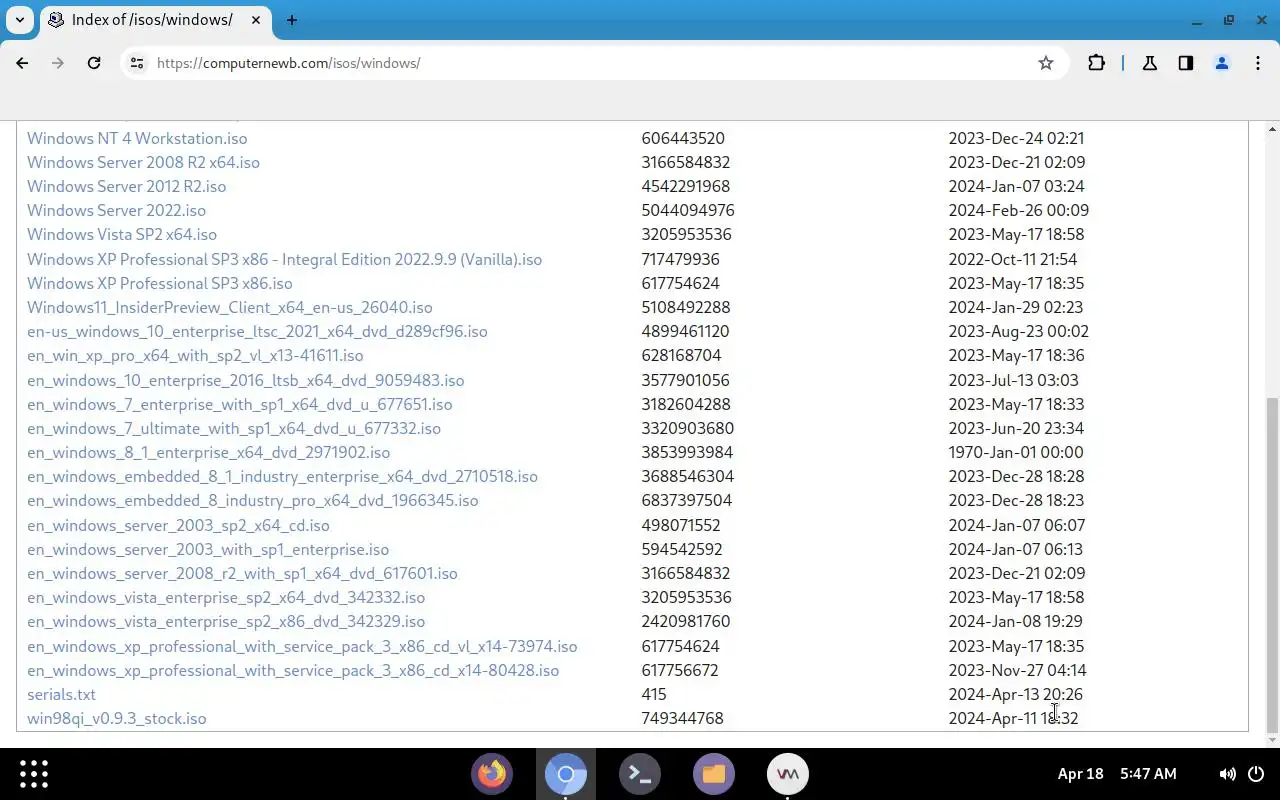Open the profile avatar menu
This screenshot has width=1280, height=800.
pos(1222,63)
